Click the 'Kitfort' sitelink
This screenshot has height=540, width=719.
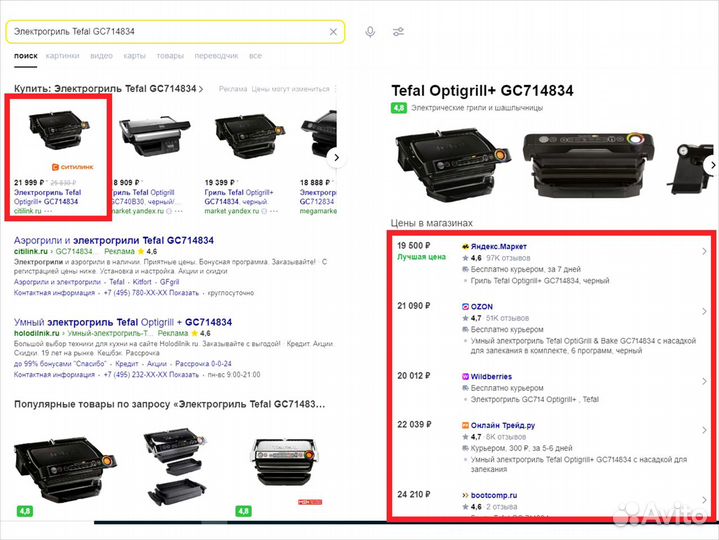click(142, 282)
